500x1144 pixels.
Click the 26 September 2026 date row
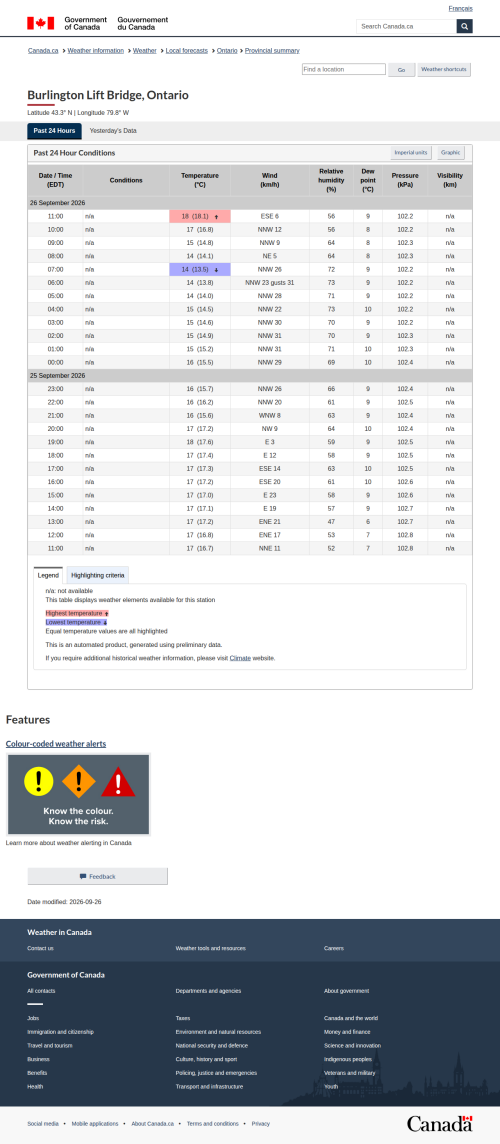tap(250, 203)
